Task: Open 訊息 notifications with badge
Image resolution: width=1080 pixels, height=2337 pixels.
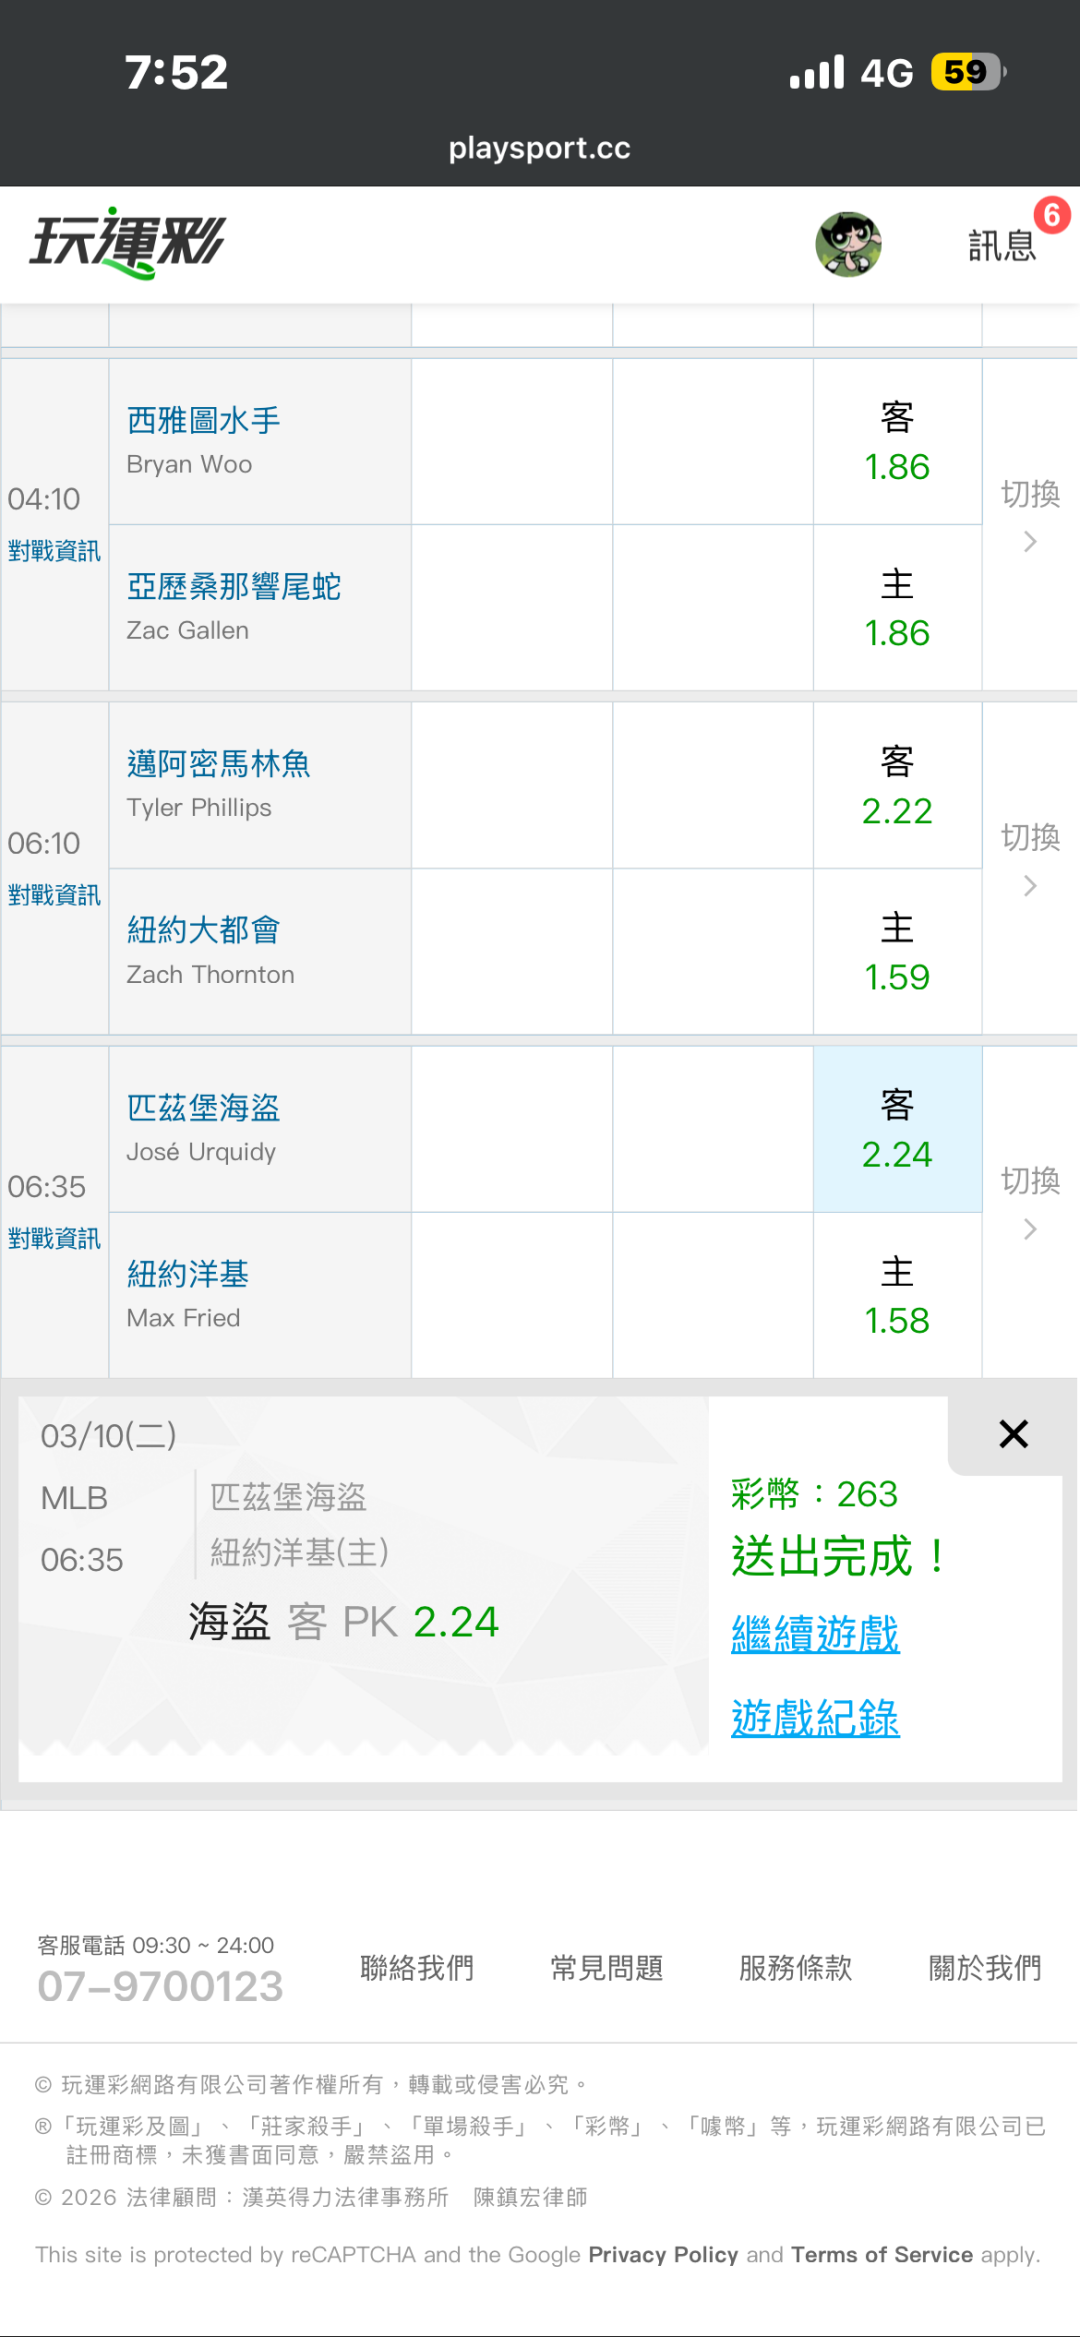Action: click(x=1003, y=244)
